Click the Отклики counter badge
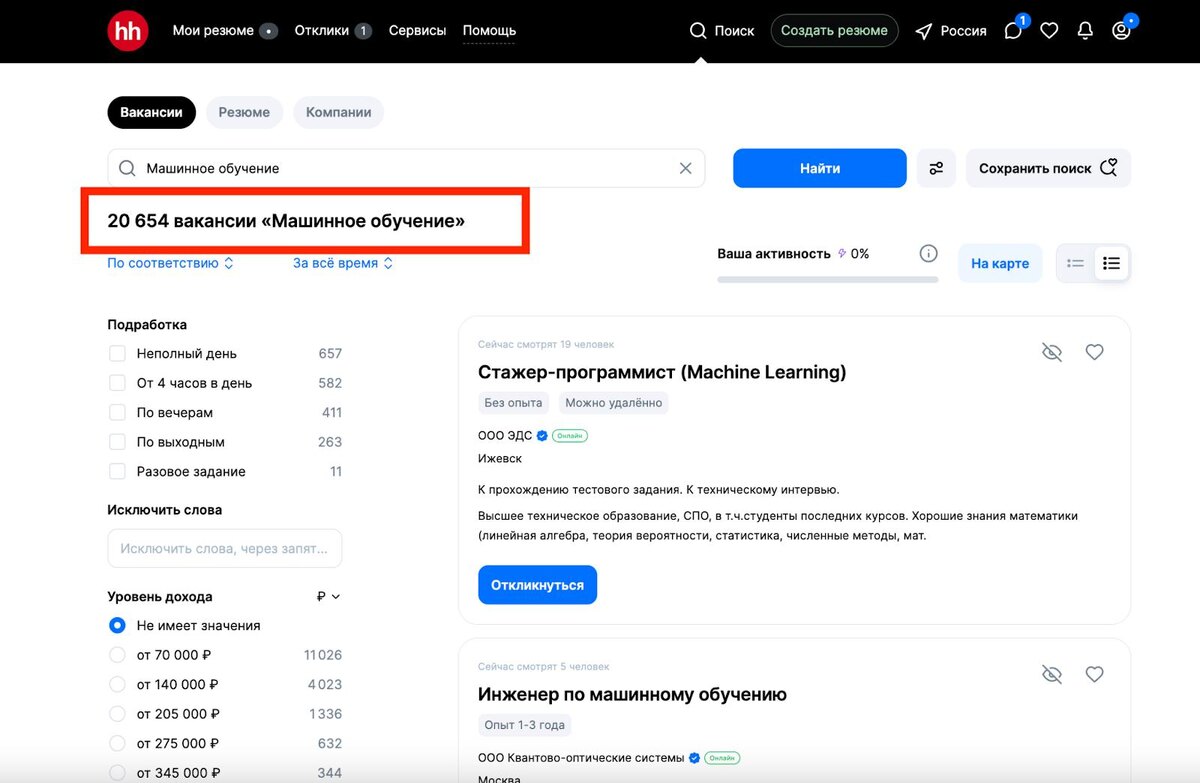The image size is (1200, 783). (x=363, y=31)
